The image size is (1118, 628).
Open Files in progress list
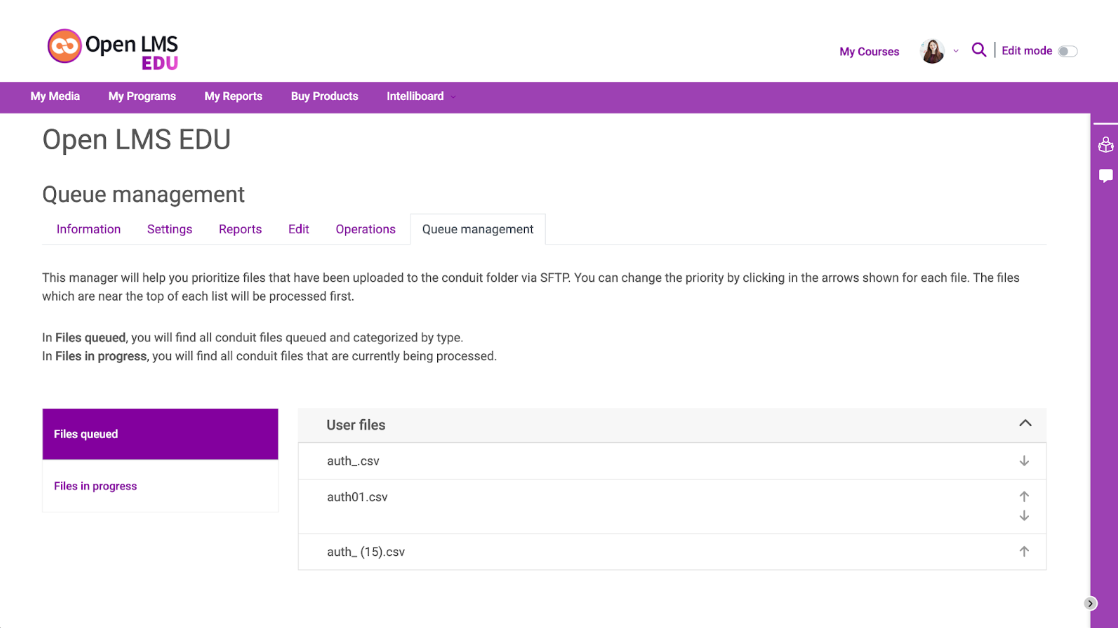pyautogui.click(x=160, y=486)
